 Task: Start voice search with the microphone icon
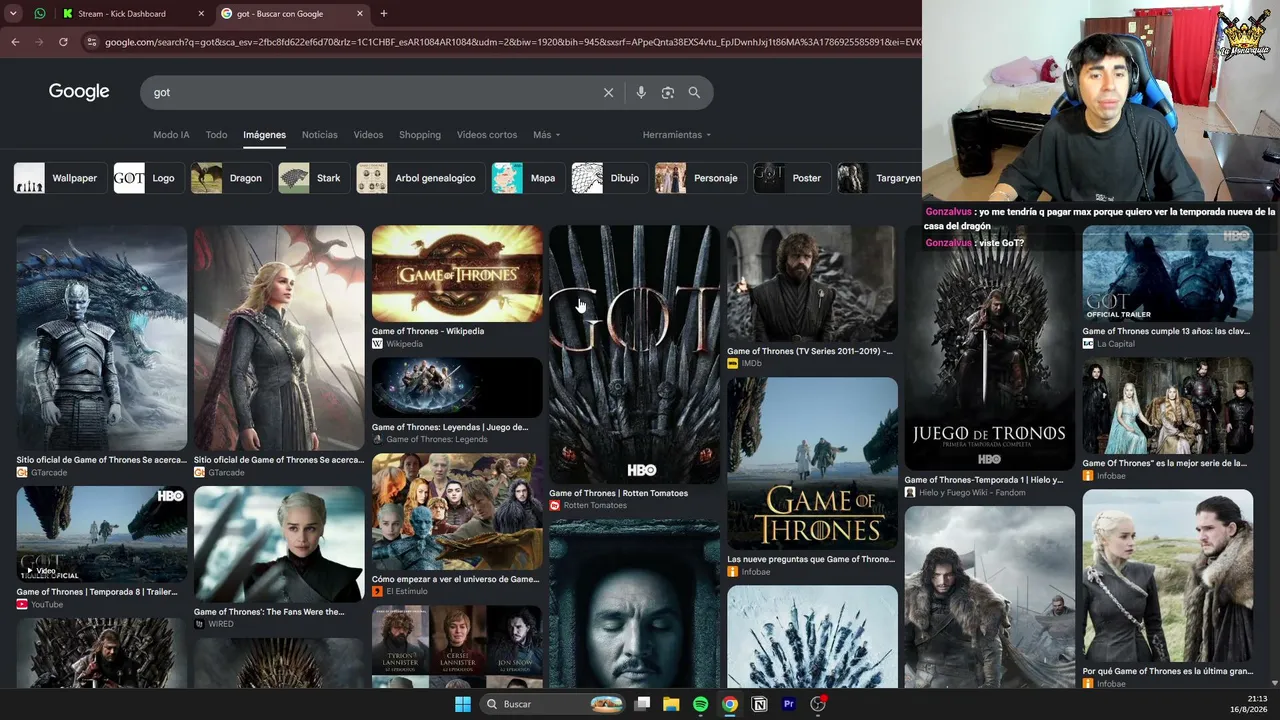click(641, 93)
